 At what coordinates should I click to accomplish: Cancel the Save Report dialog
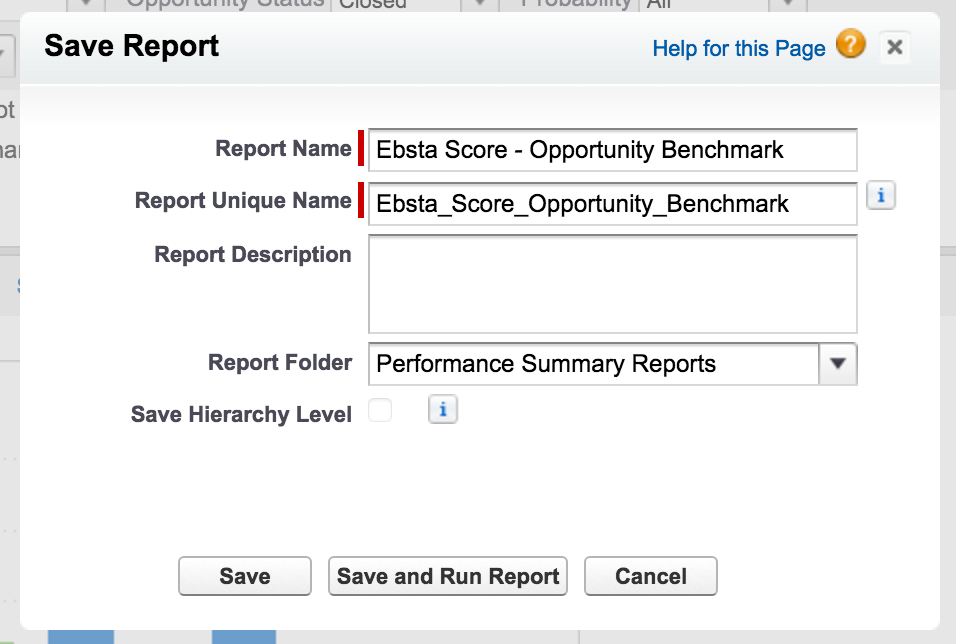651,576
